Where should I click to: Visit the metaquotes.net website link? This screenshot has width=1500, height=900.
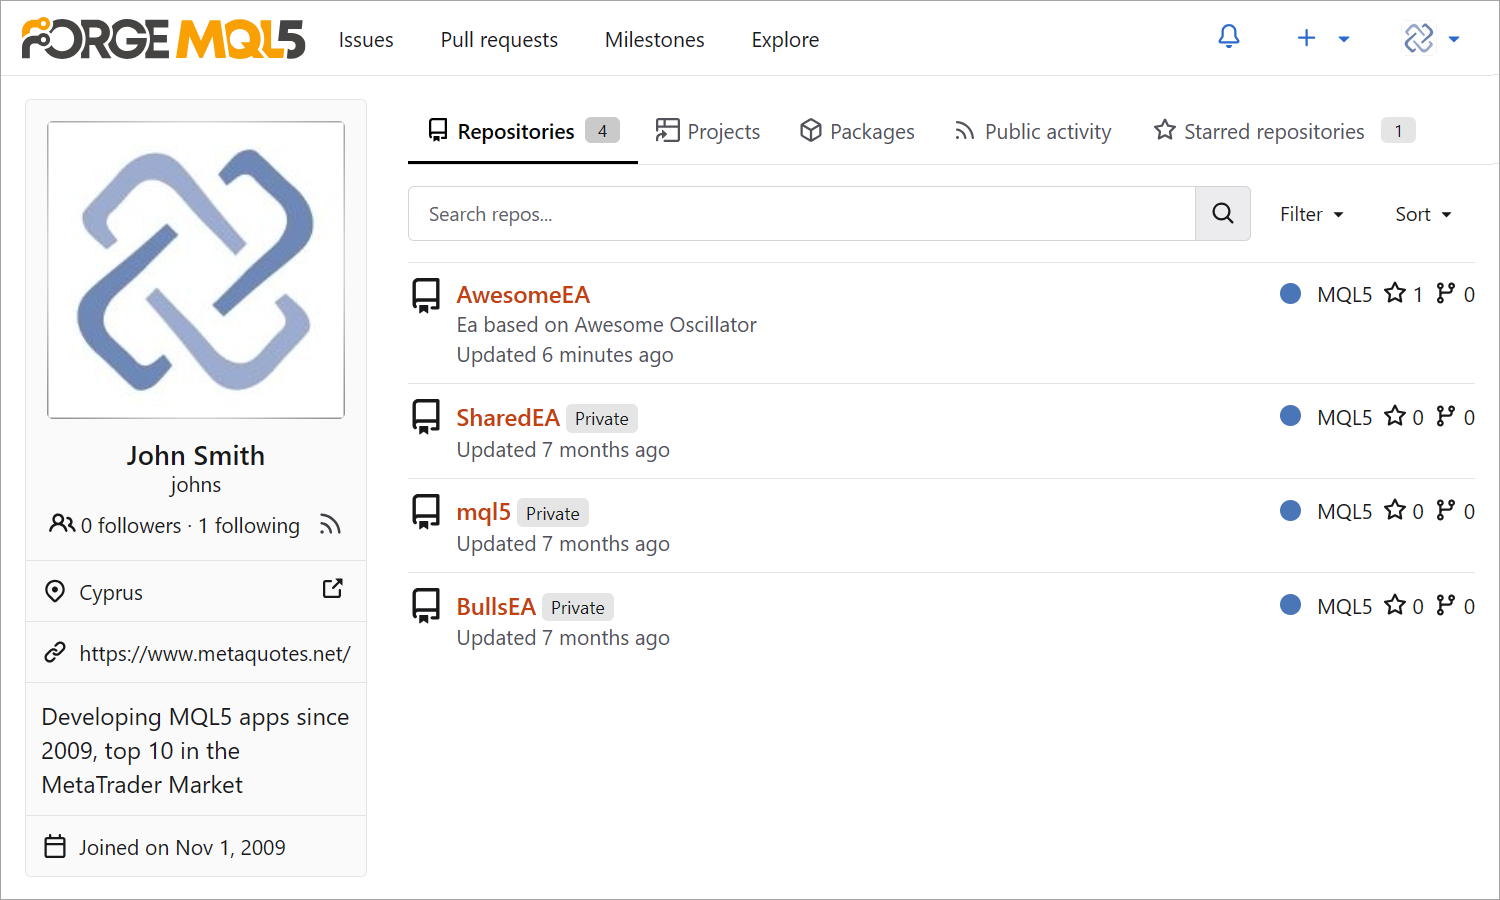point(214,654)
